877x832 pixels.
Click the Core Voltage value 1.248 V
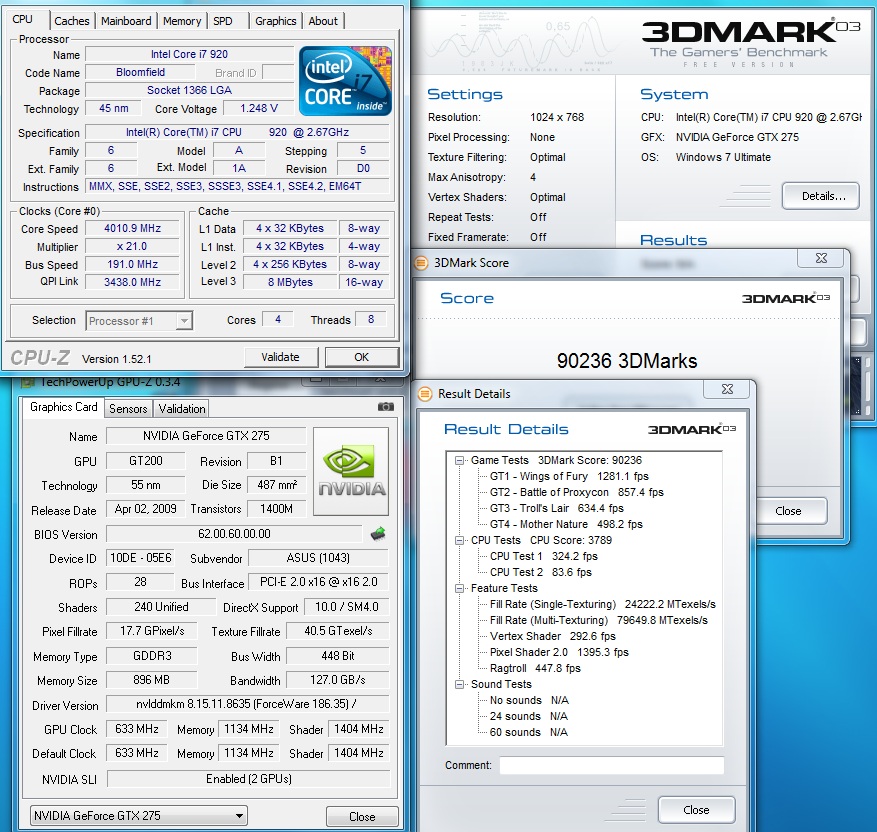pos(258,108)
